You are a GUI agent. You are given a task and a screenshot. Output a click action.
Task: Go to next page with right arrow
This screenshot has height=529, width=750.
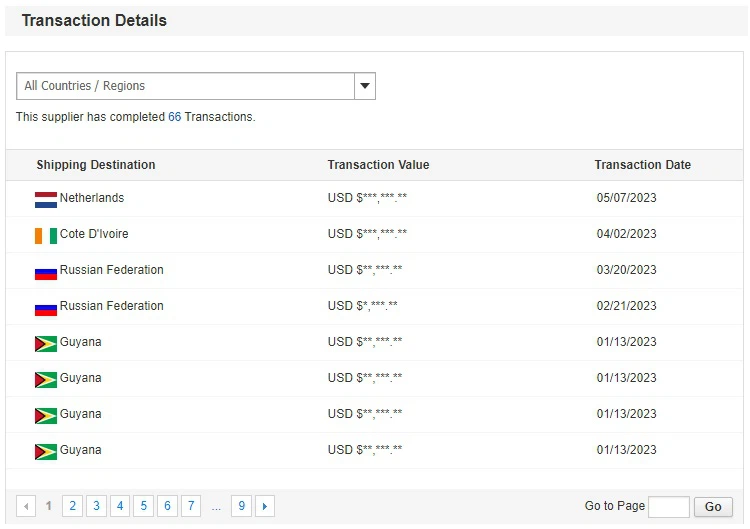click(x=265, y=506)
